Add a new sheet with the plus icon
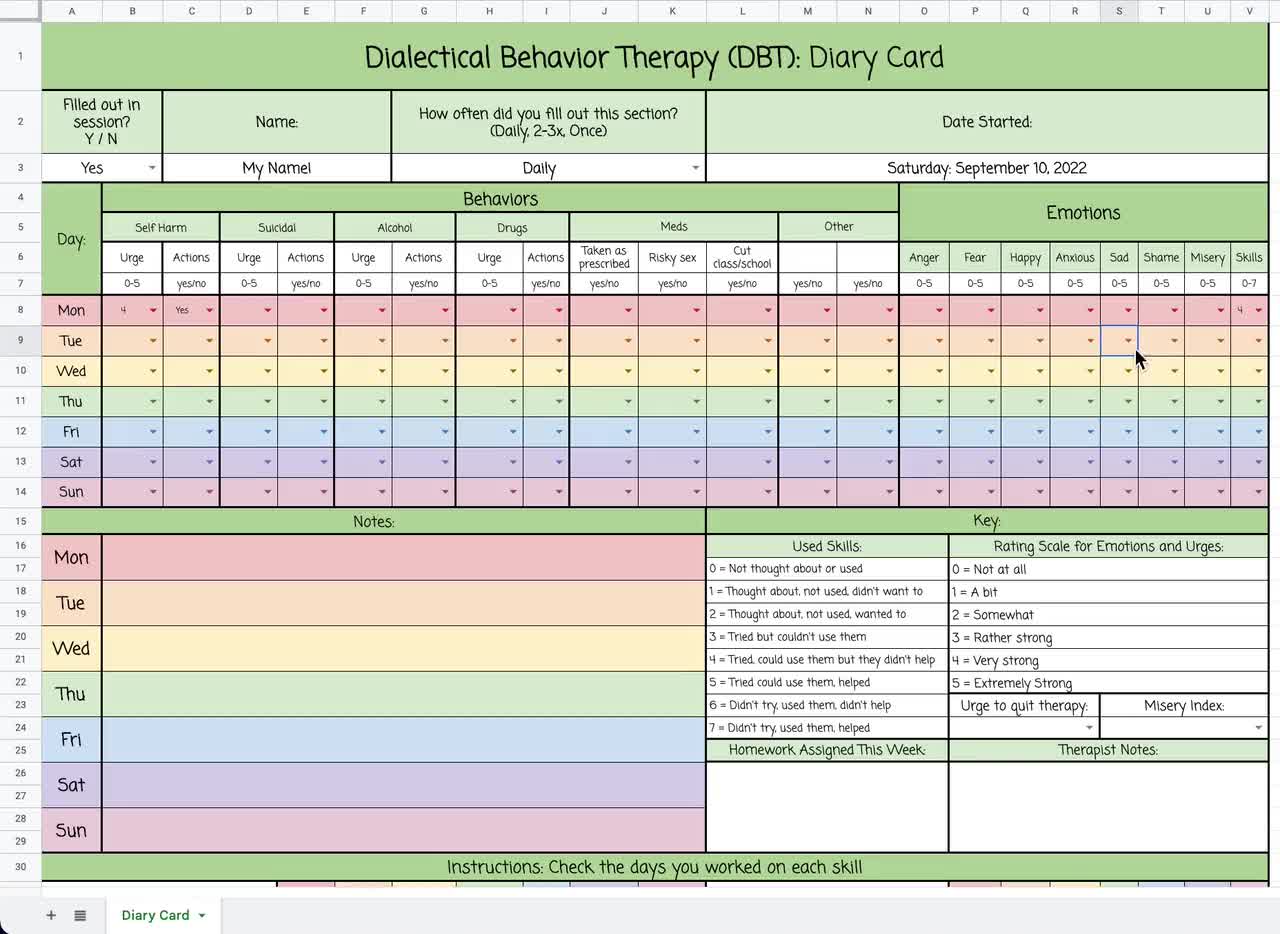 tap(50, 915)
